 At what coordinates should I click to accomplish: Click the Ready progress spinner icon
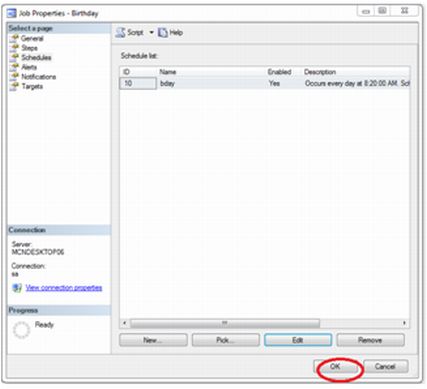click(21, 330)
